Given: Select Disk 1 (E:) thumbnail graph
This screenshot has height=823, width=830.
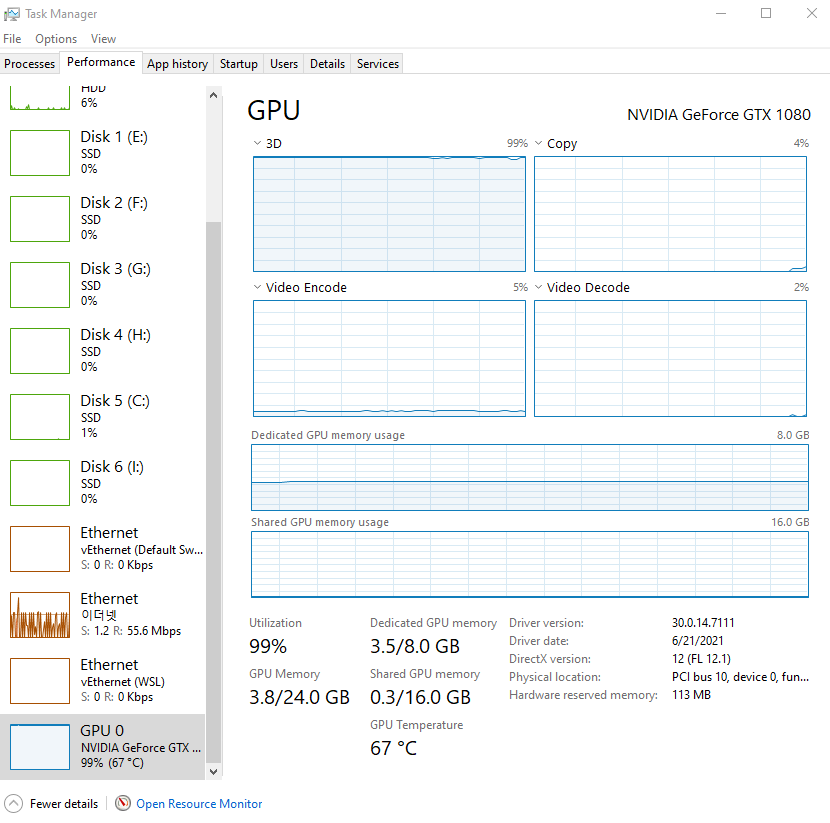Looking at the screenshot, I should pos(40,152).
